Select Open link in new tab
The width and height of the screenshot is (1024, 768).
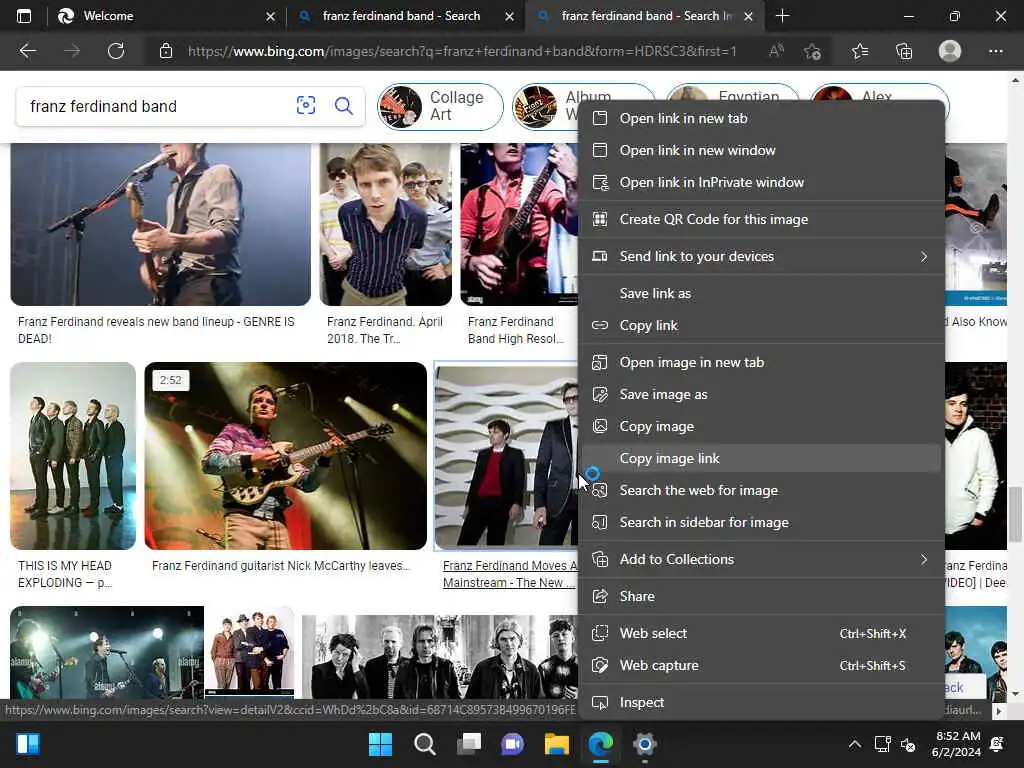[761, 118]
